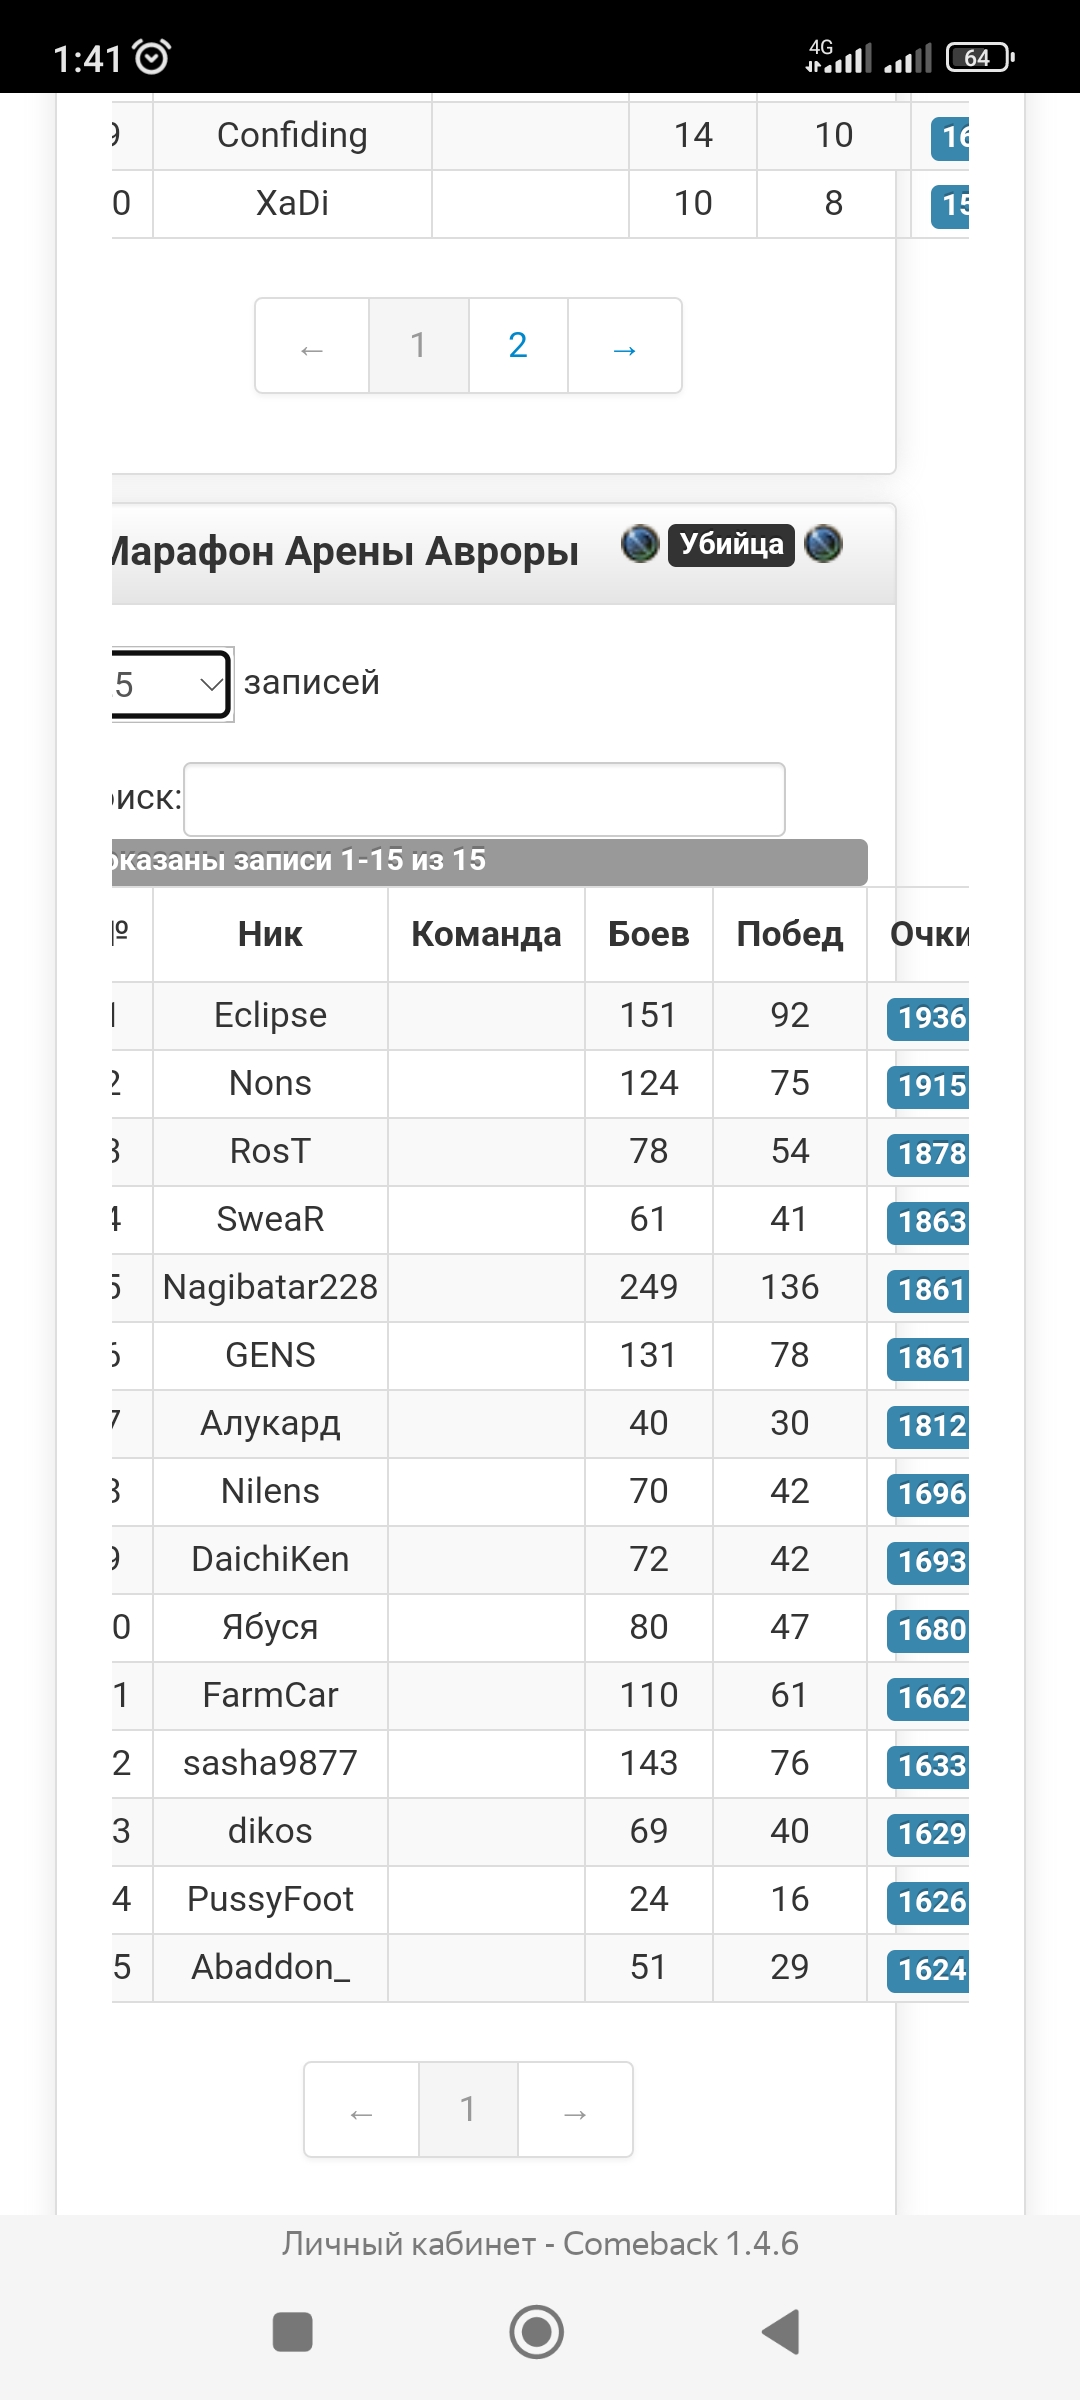Click the Убийца badge label
This screenshot has width=1080, height=2400.
point(731,544)
